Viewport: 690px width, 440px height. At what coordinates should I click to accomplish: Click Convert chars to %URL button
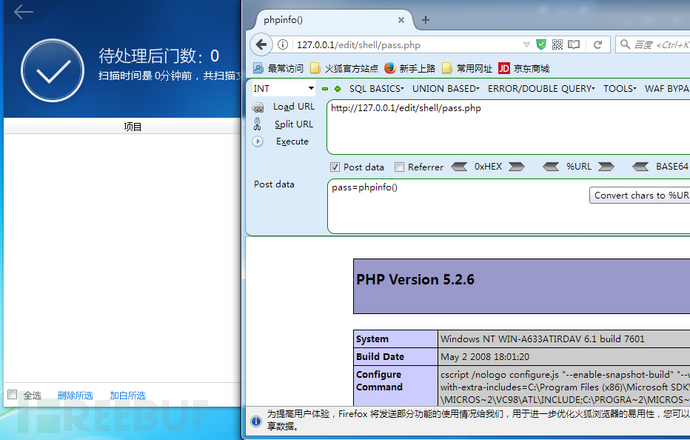pyautogui.click(x=639, y=195)
